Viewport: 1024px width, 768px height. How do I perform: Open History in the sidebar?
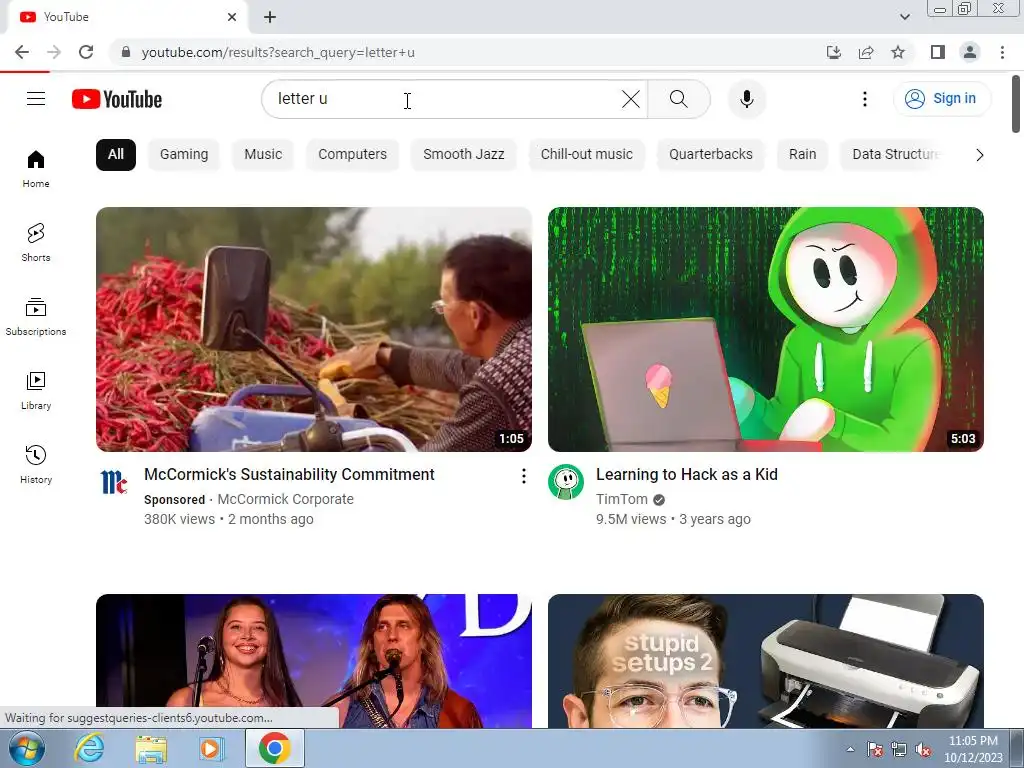pyautogui.click(x=36, y=464)
